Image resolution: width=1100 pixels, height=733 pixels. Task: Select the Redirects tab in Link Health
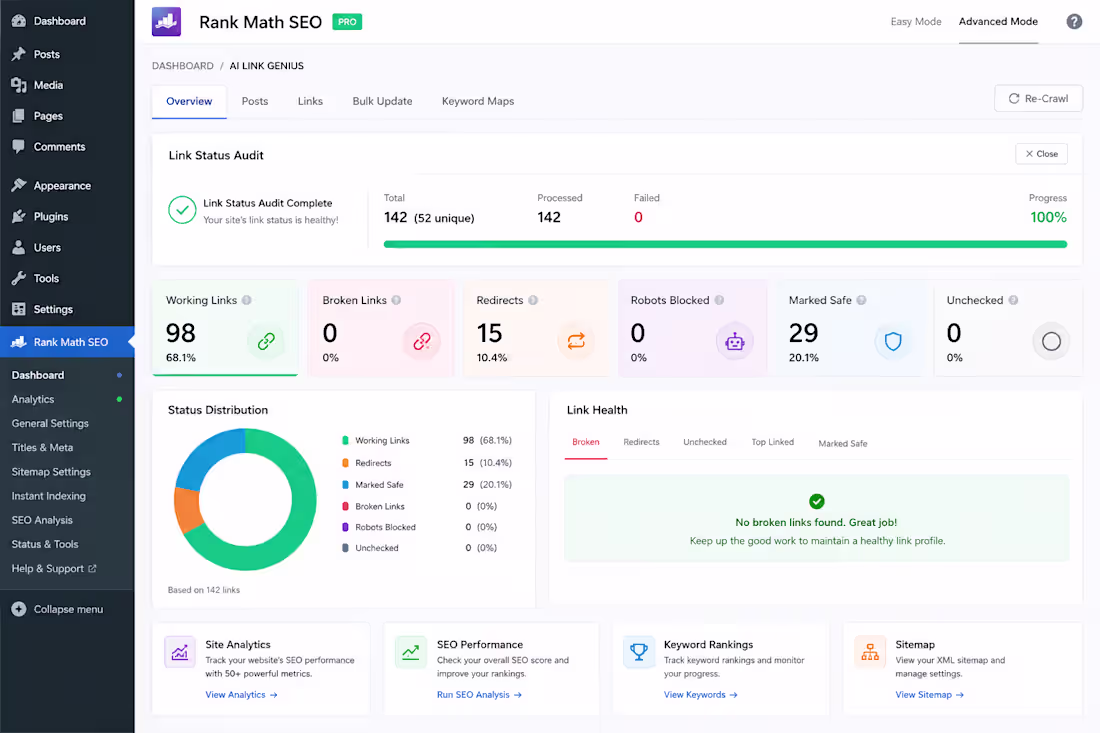tap(641, 443)
